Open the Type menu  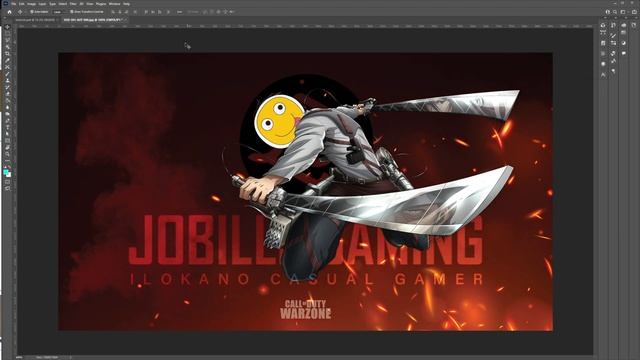coord(52,4)
